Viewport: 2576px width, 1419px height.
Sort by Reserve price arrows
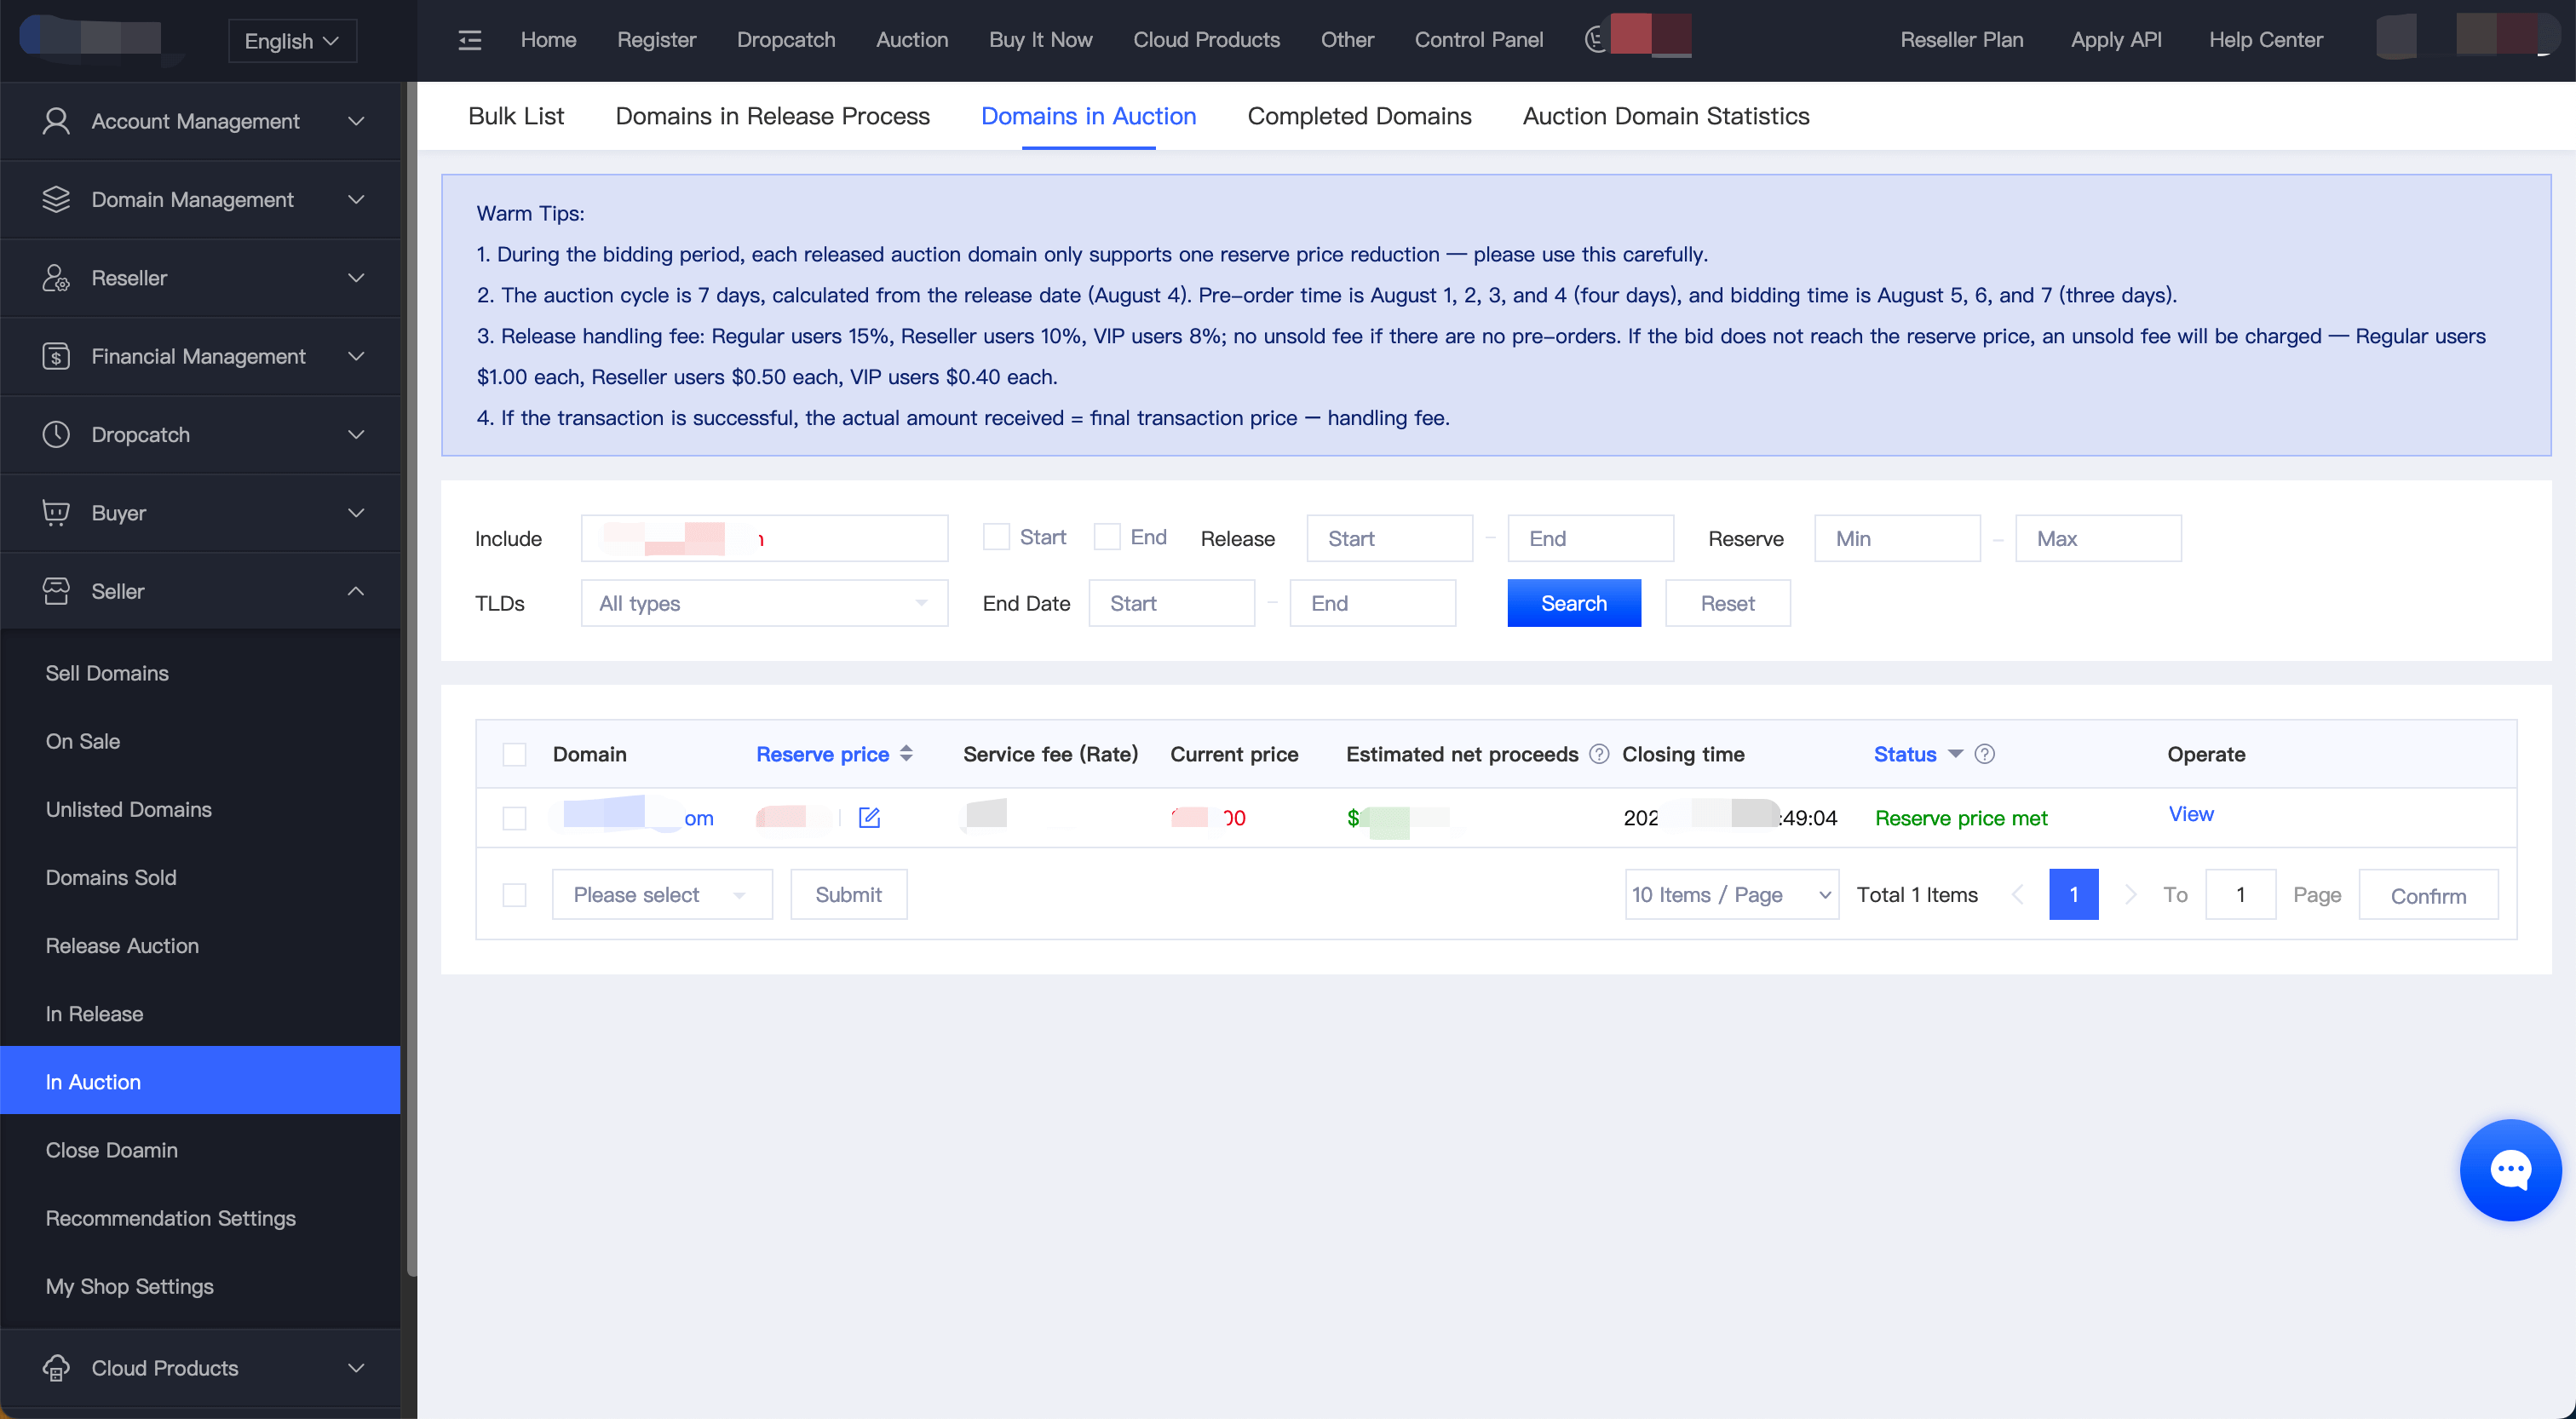click(x=906, y=754)
